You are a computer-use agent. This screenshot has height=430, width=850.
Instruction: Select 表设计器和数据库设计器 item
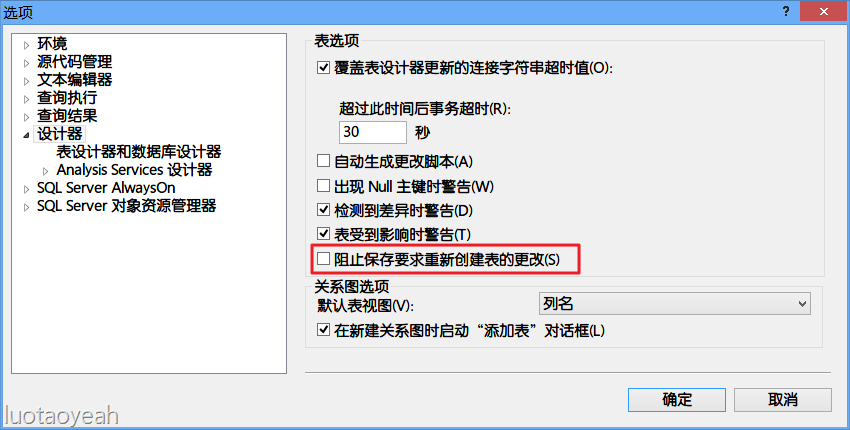pos(139,152)
